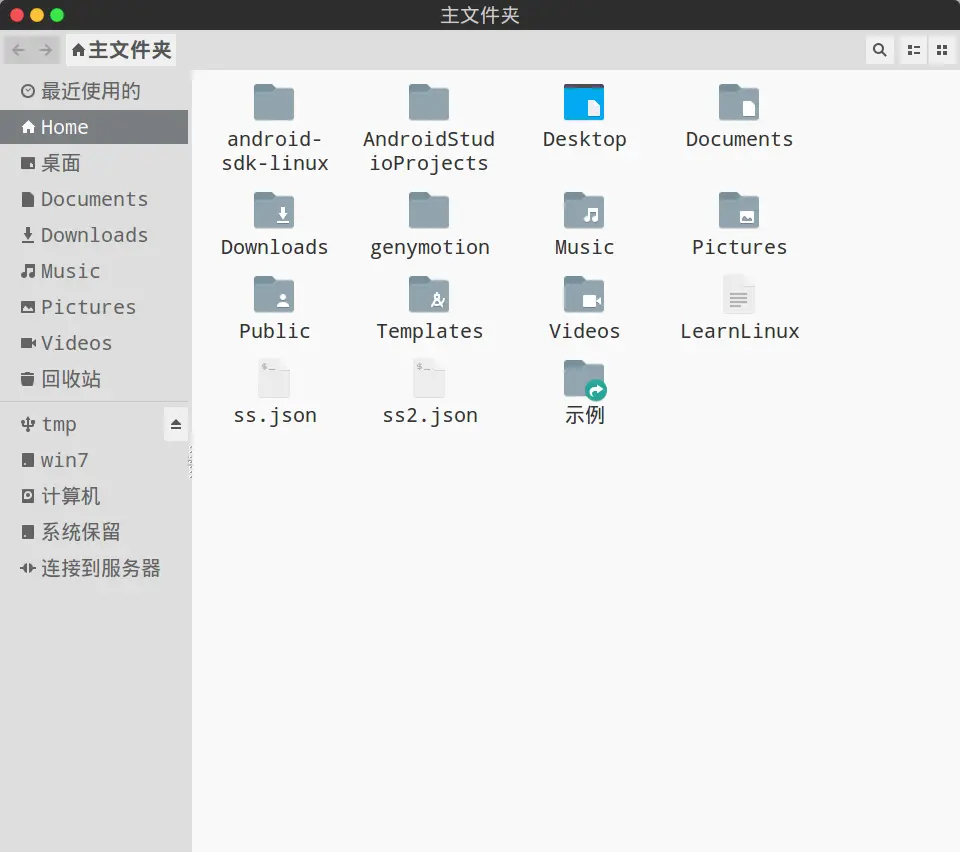
Task: Open the search icon in the toolbar
Action: (878, 49)
